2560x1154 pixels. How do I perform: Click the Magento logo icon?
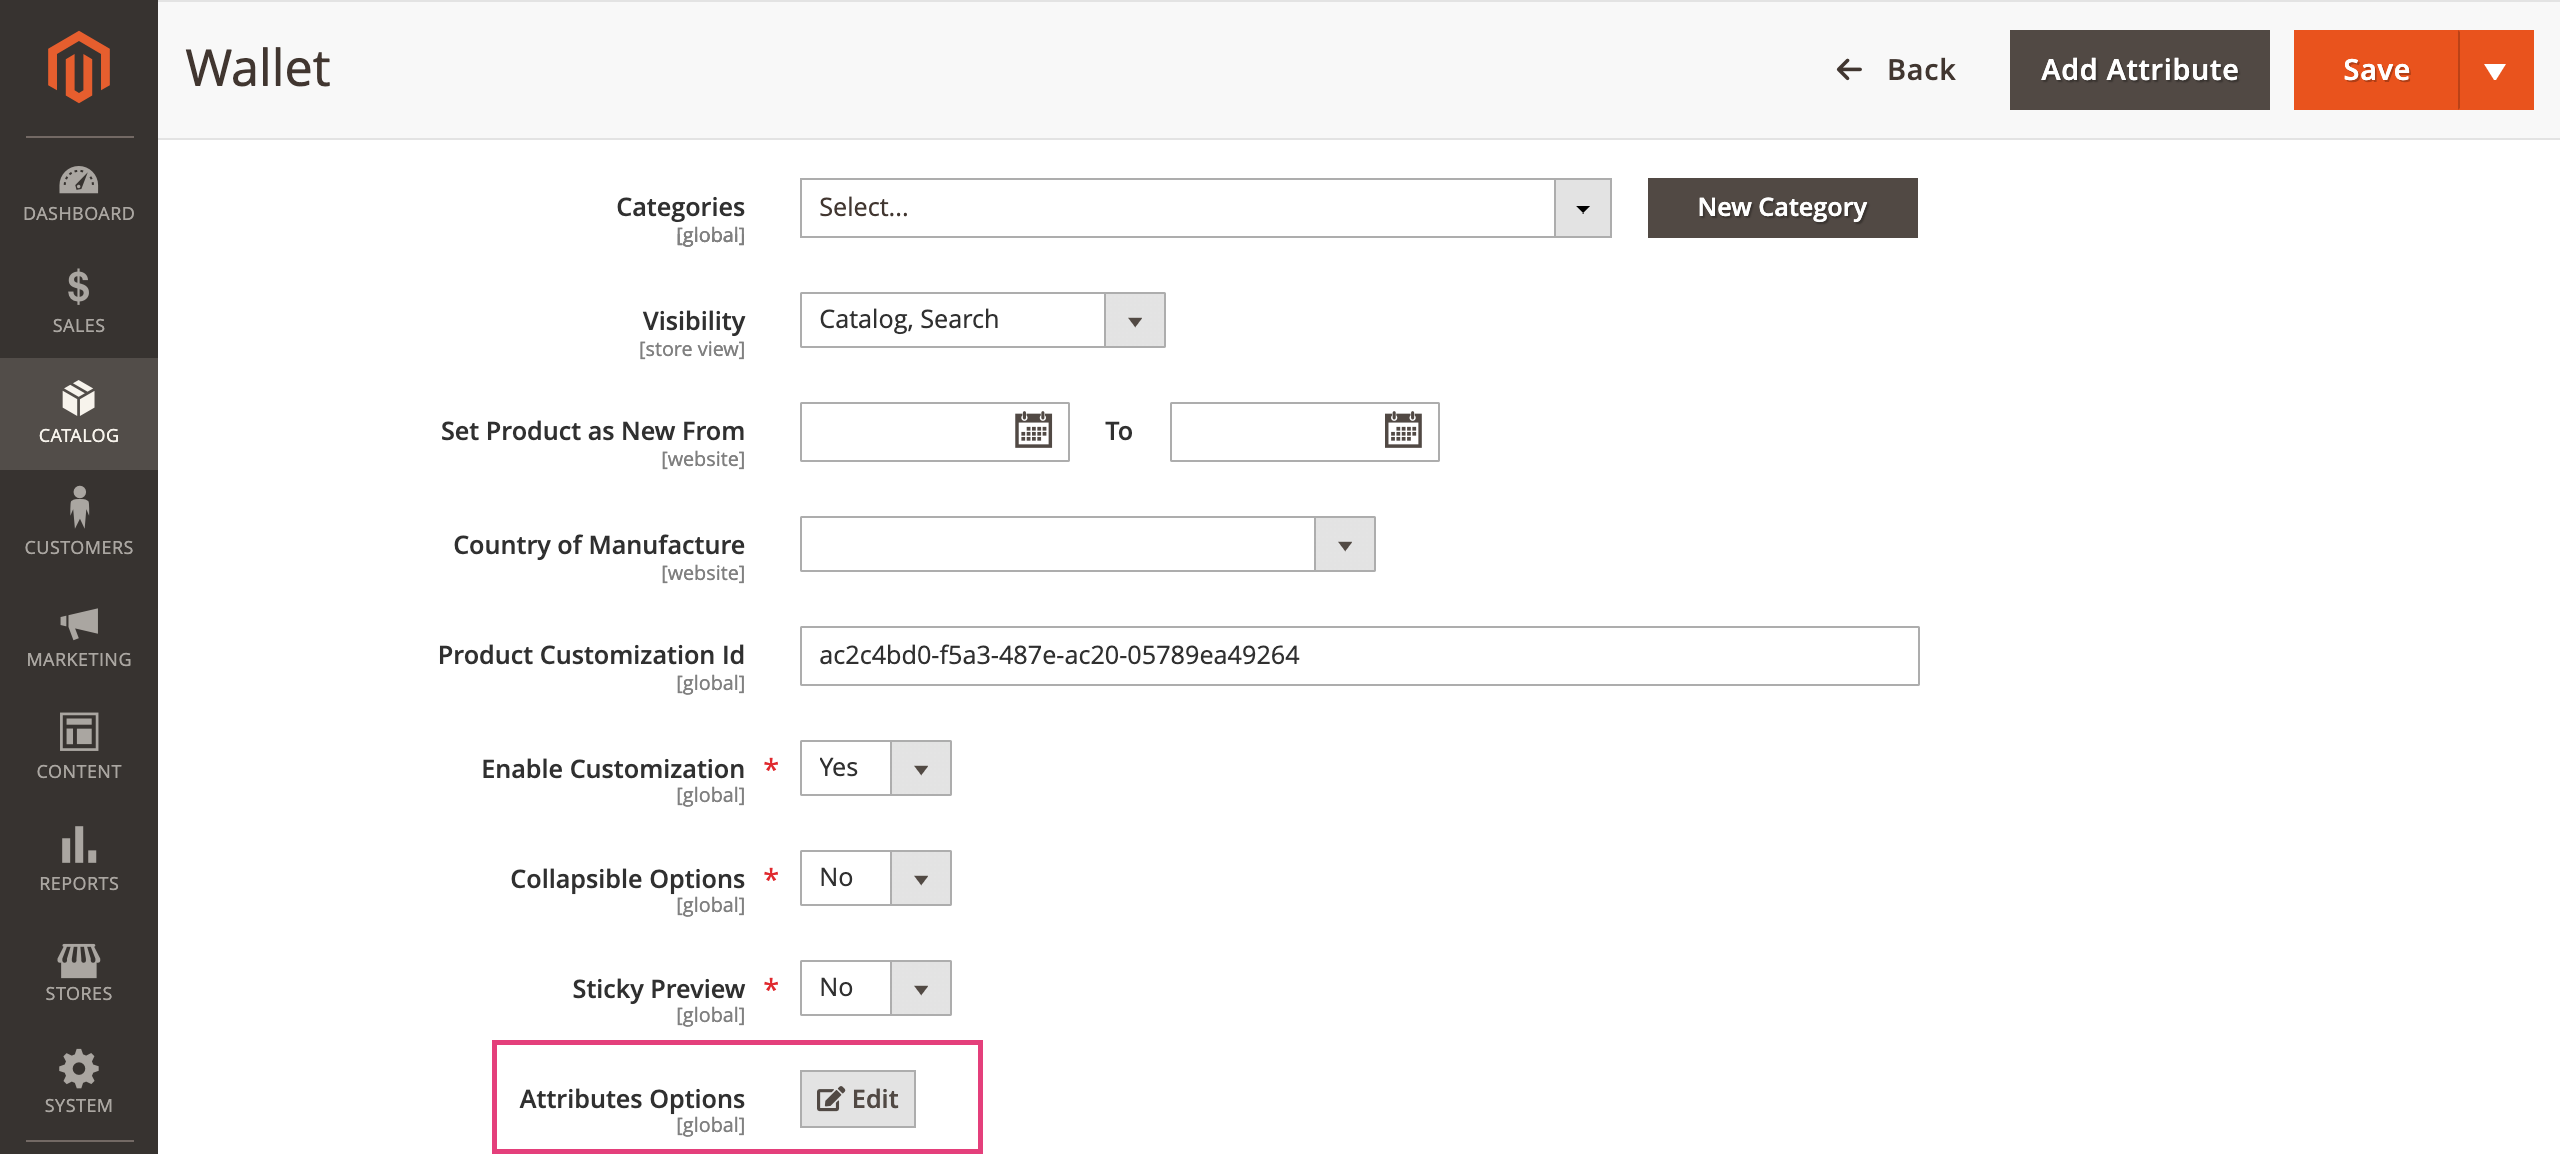79,66
